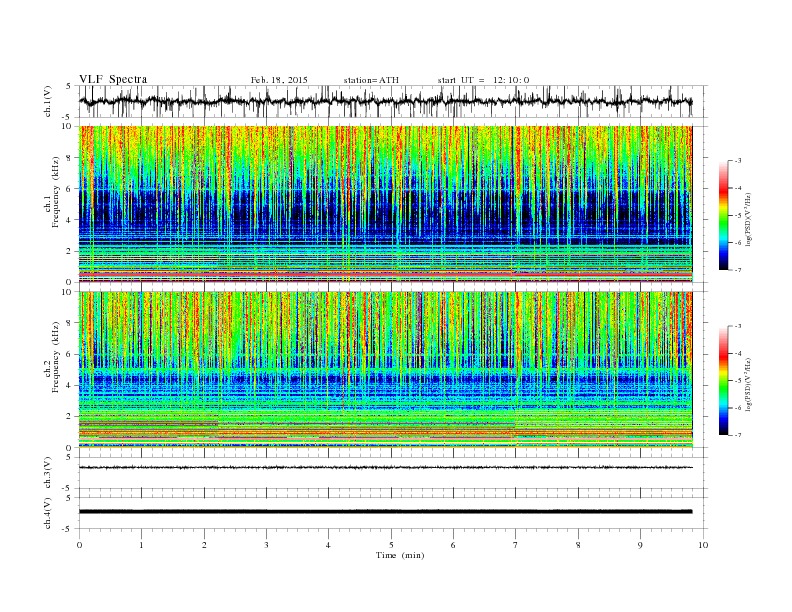The height and width of the screenshot is (612, 792).
Task: Click the ch.1 voltage waveform trace
Action: (385, 101)
